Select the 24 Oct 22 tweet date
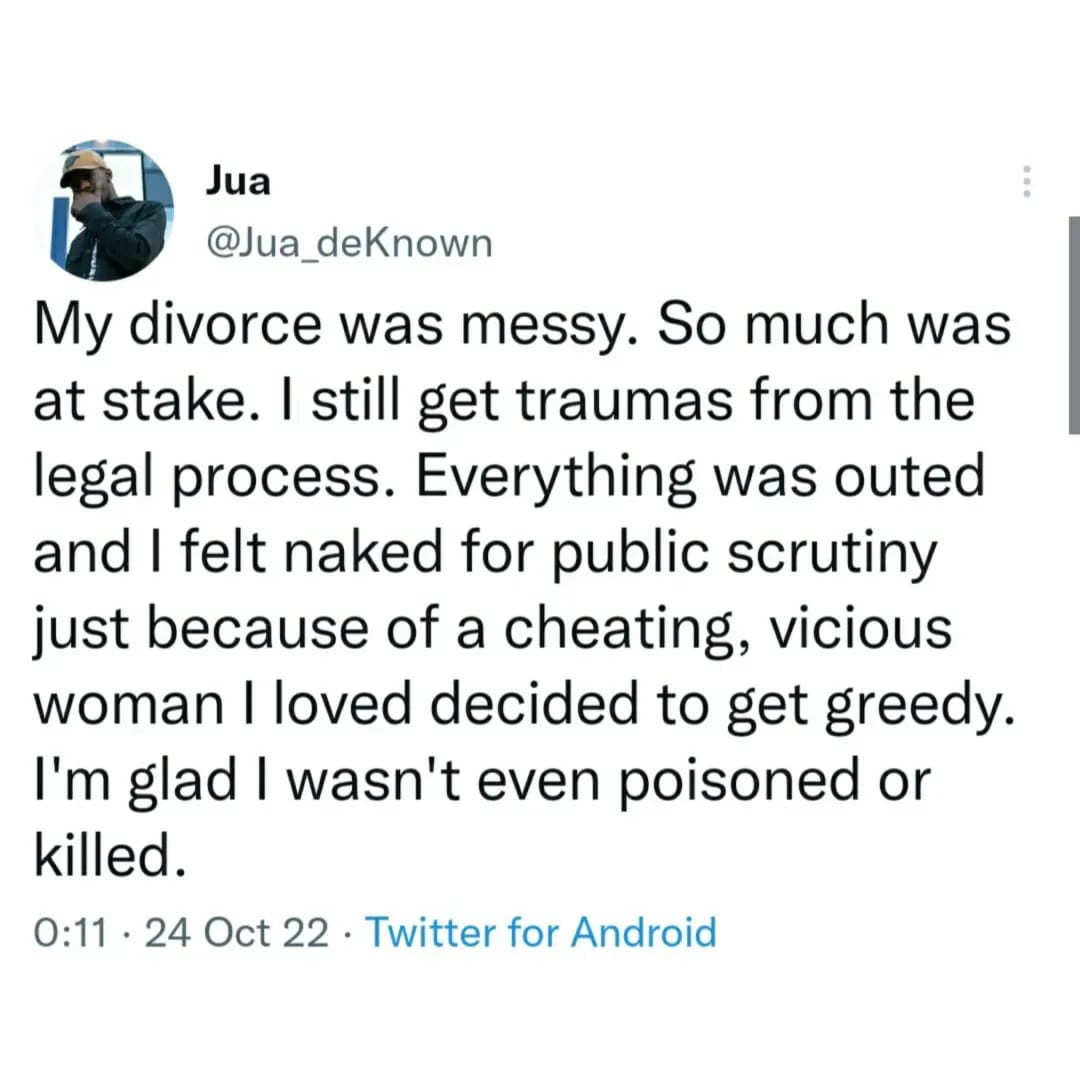Screen dimensions: 1080x1080 pos(236,933)
